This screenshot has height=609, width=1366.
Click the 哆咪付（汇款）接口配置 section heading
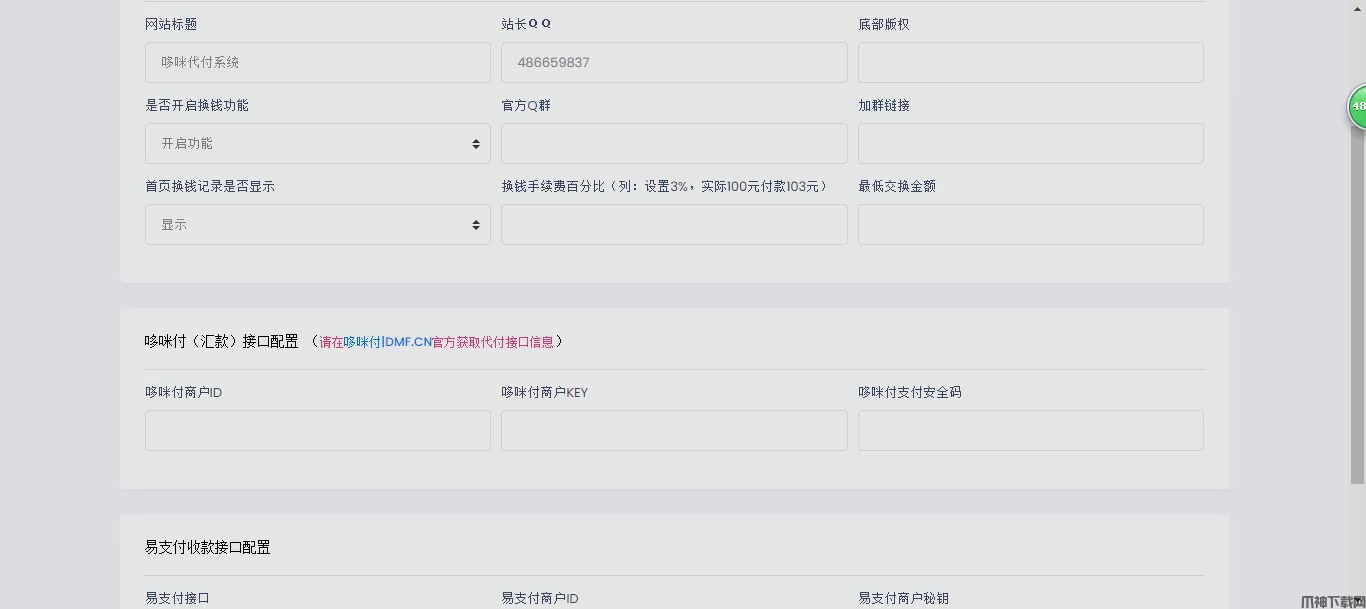pos(221,342)
